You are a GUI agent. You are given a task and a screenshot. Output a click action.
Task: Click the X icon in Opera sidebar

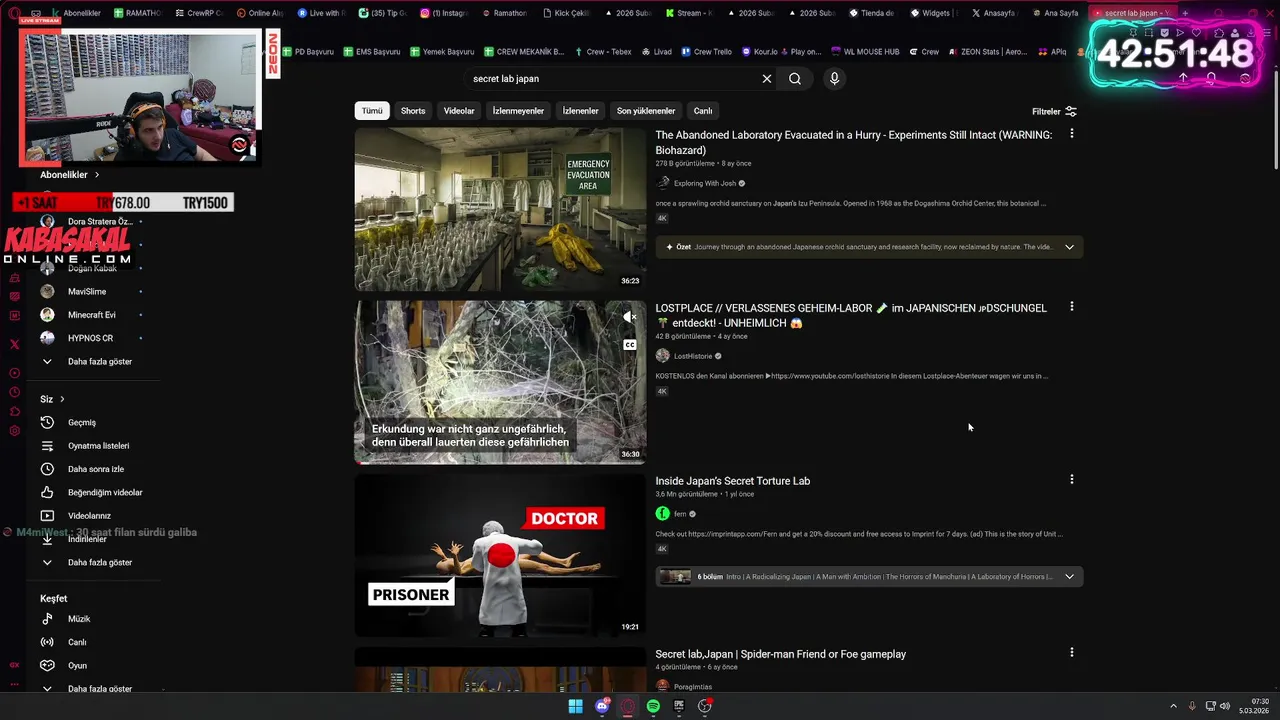click(x=14, y=344)
